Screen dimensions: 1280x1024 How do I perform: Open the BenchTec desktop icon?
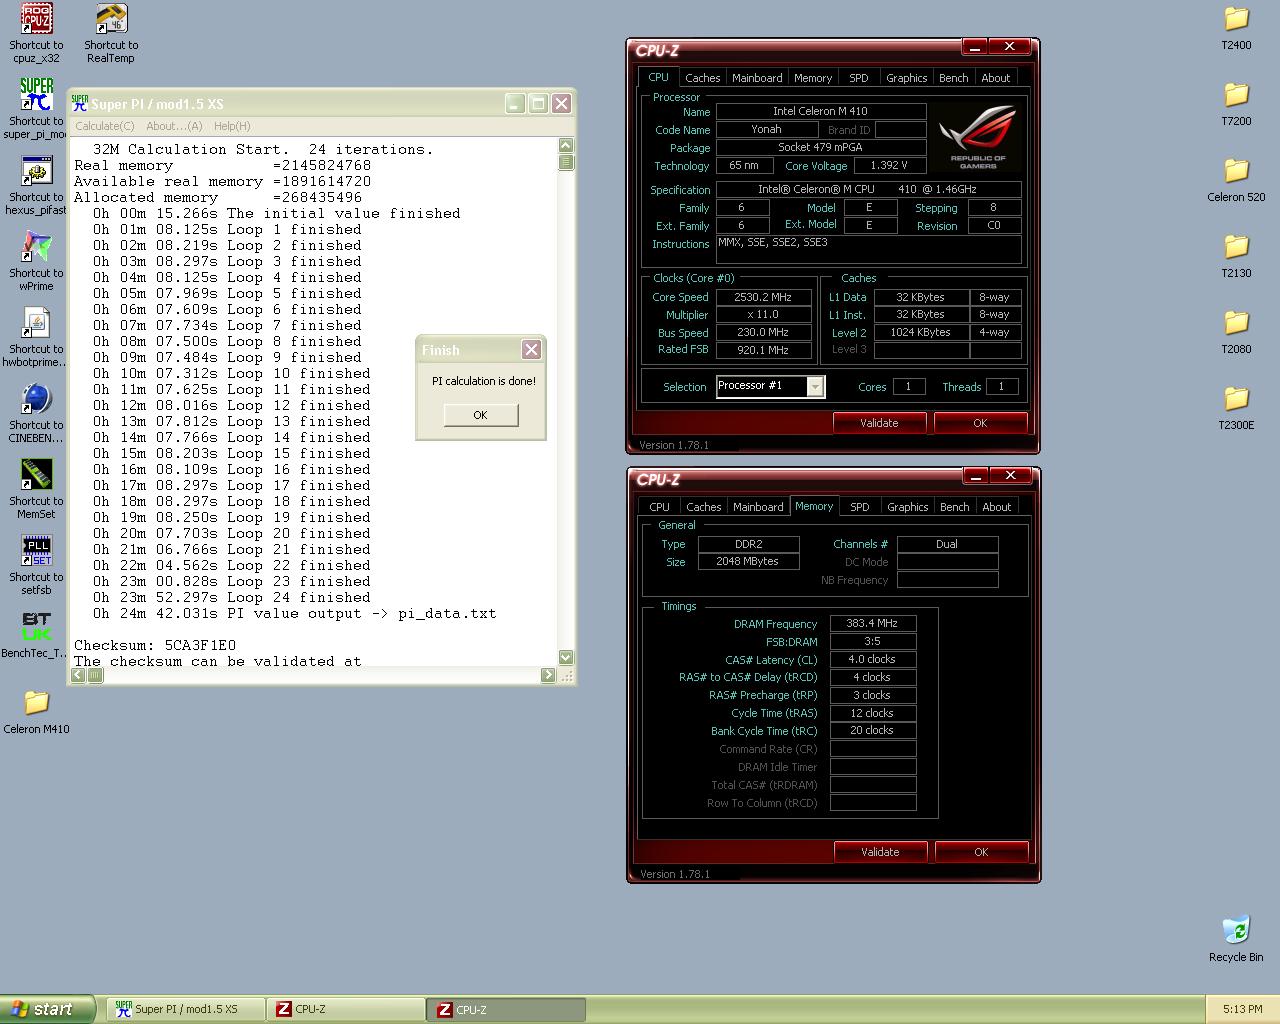click(36, 627)
